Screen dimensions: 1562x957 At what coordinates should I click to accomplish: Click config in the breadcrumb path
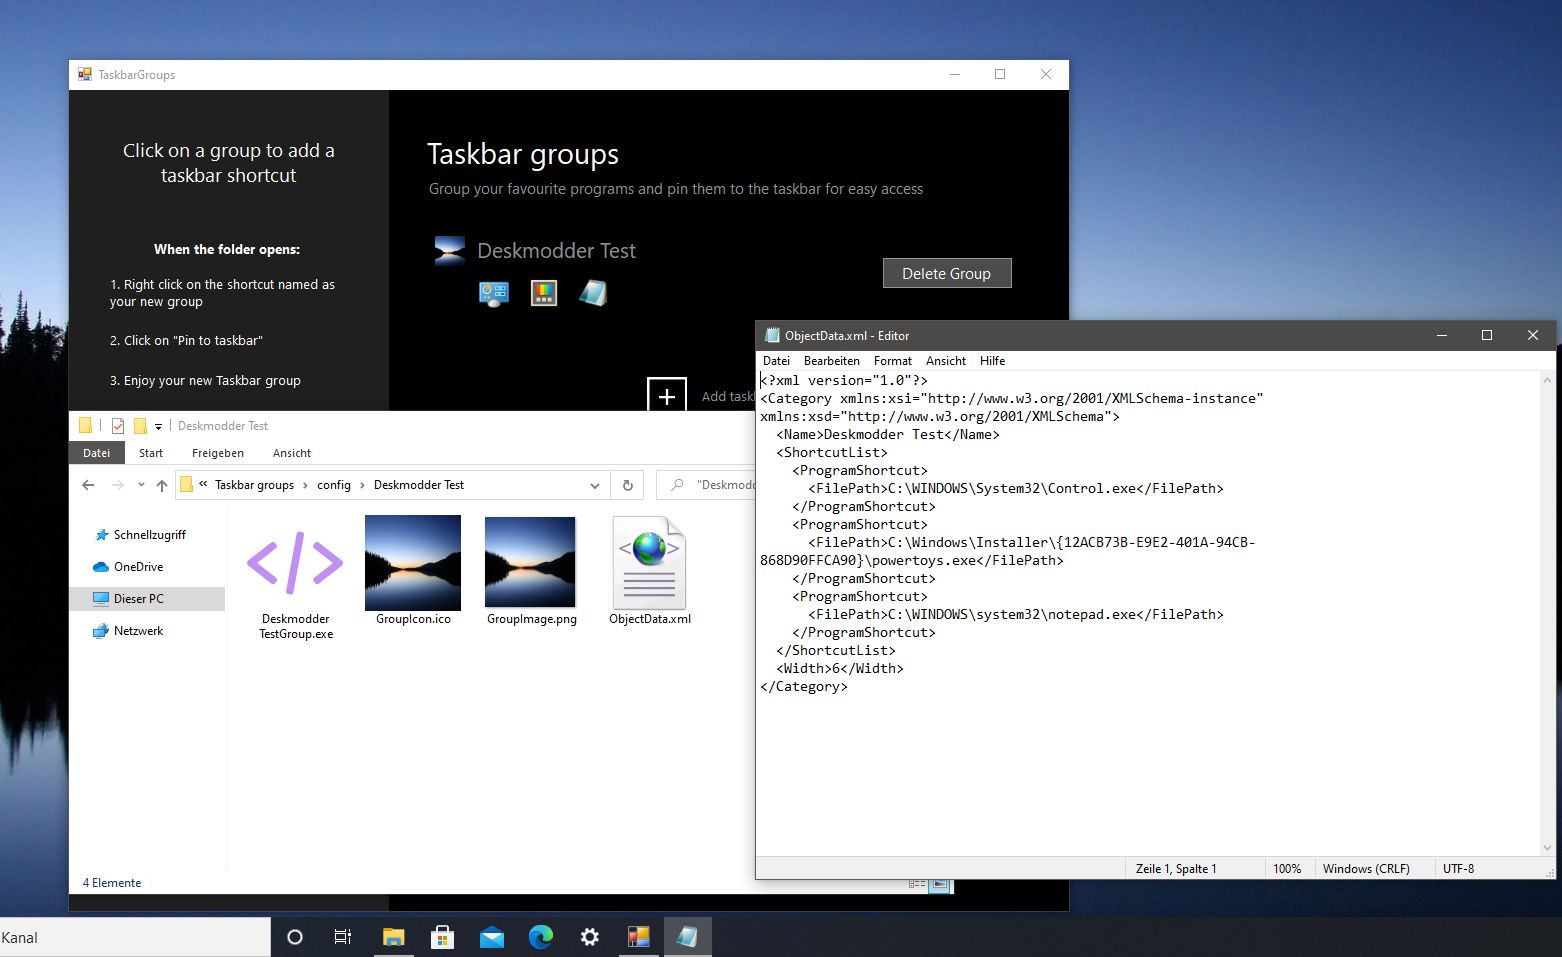[334, 485]
